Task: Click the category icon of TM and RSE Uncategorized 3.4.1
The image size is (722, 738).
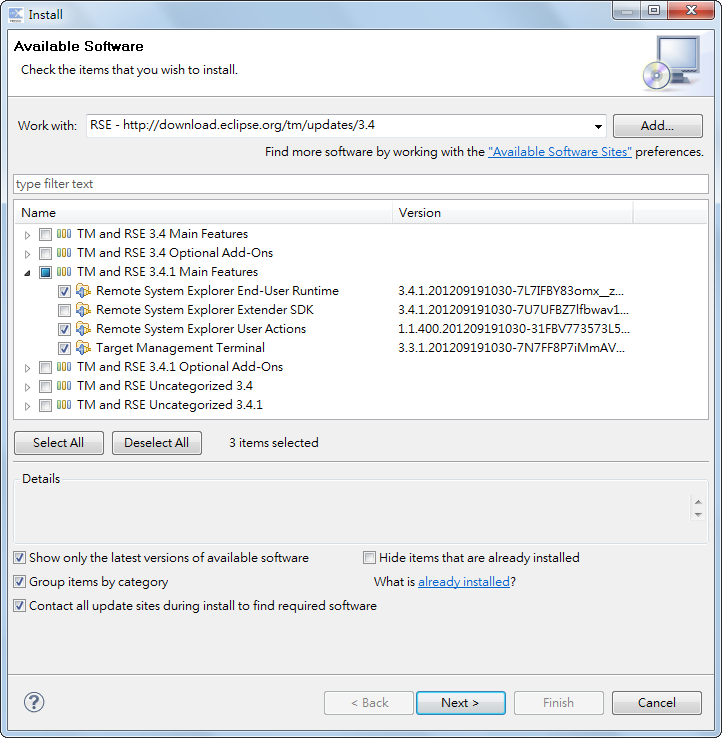Action: pos(64,405)
